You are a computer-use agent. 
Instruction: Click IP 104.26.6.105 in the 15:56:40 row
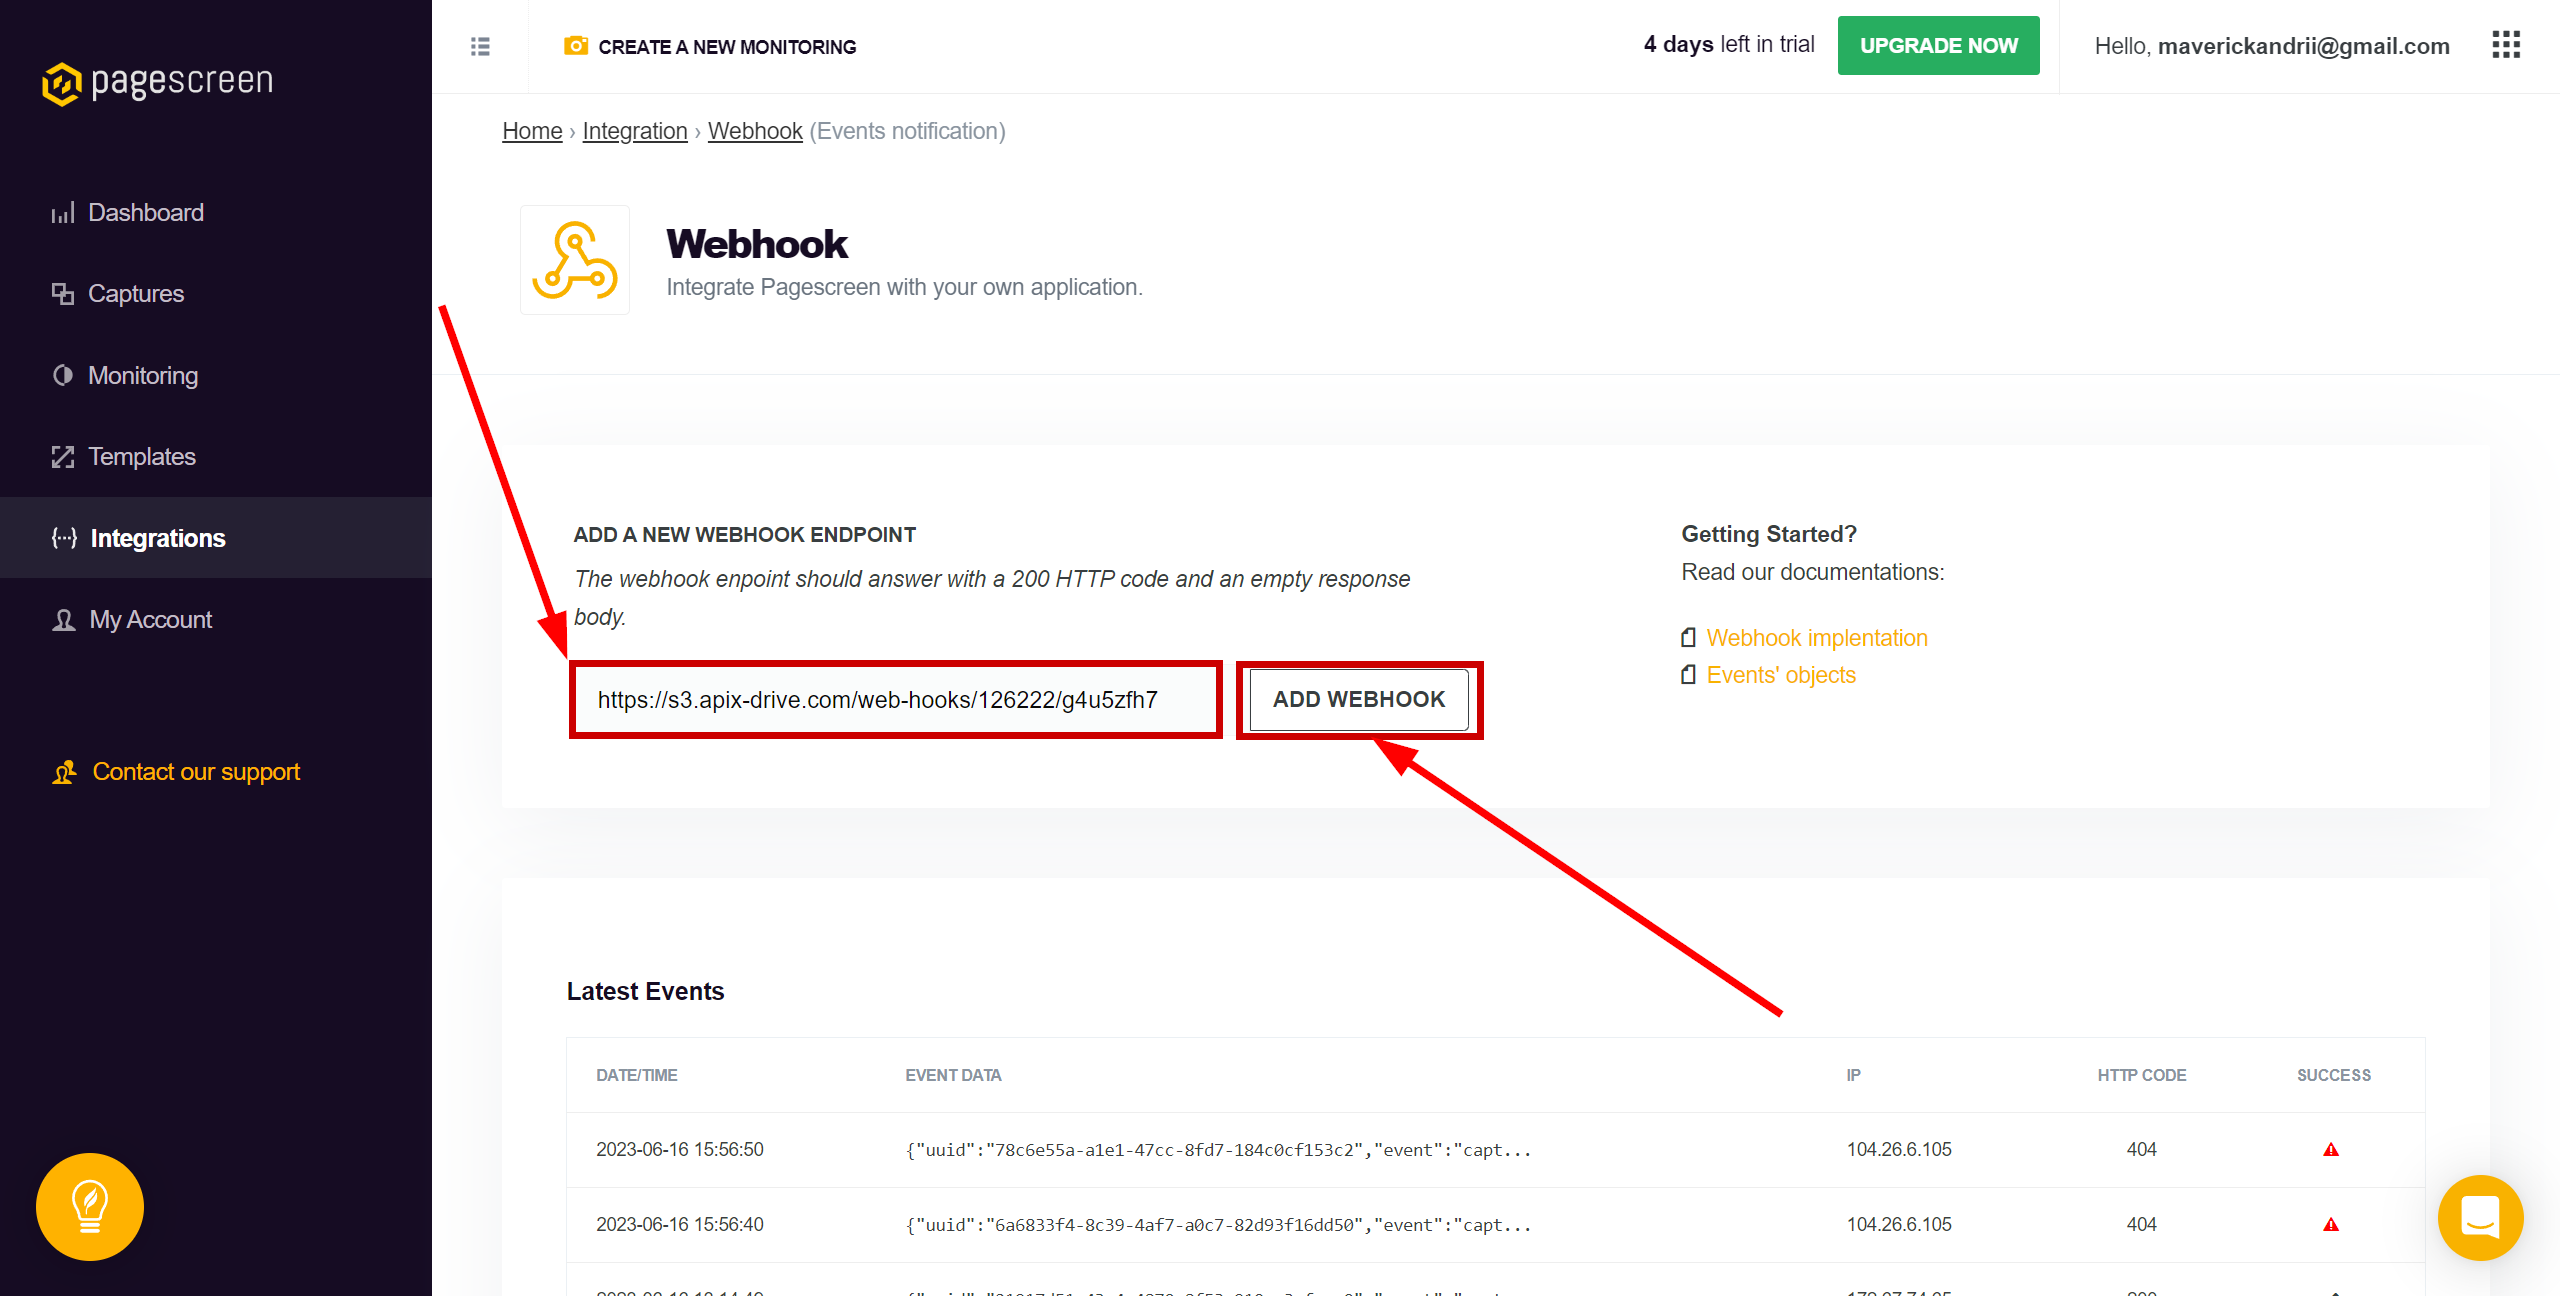(1899, 1225)
